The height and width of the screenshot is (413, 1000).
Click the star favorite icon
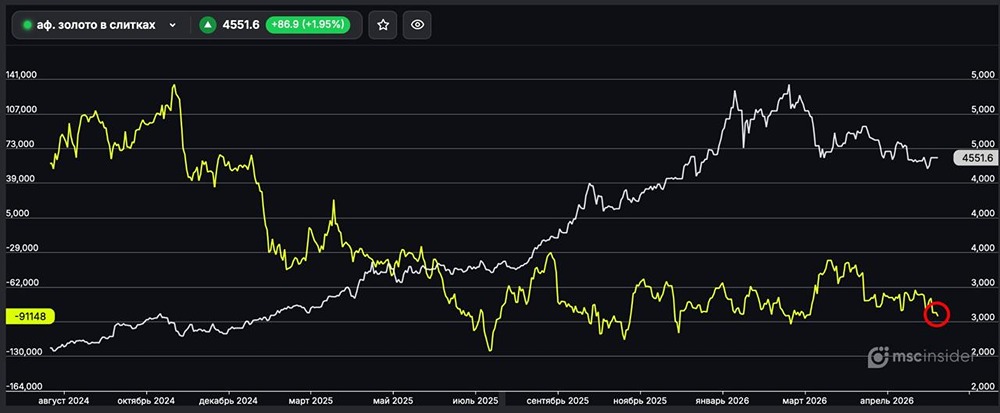383,25
